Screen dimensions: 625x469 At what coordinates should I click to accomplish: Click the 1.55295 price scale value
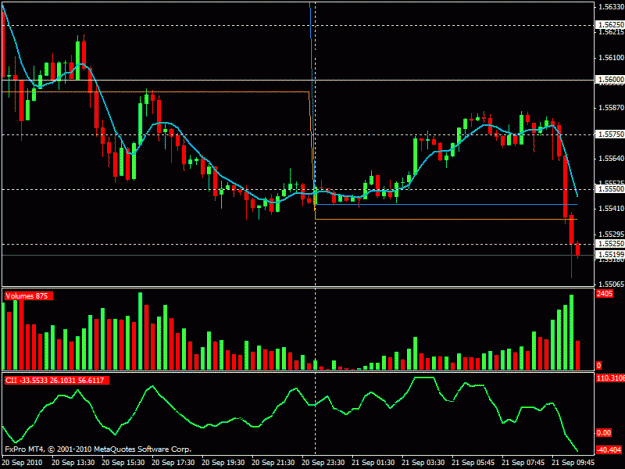pos(611,234)
